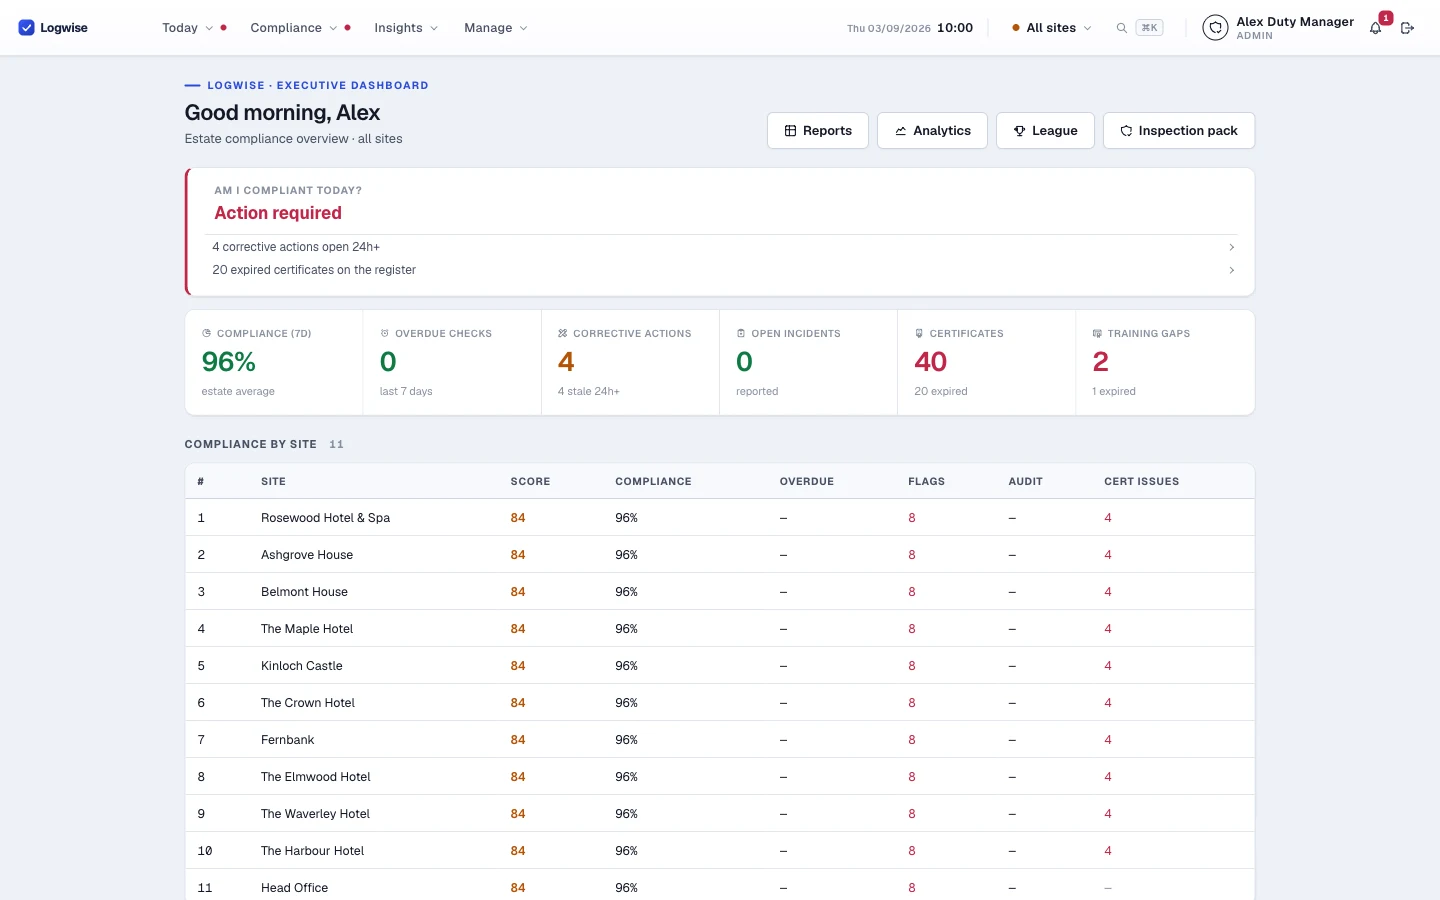The width and height of the screenshot is (1440, 900).
Task: Click the OVERDUE column header
Action: point(806,482)
